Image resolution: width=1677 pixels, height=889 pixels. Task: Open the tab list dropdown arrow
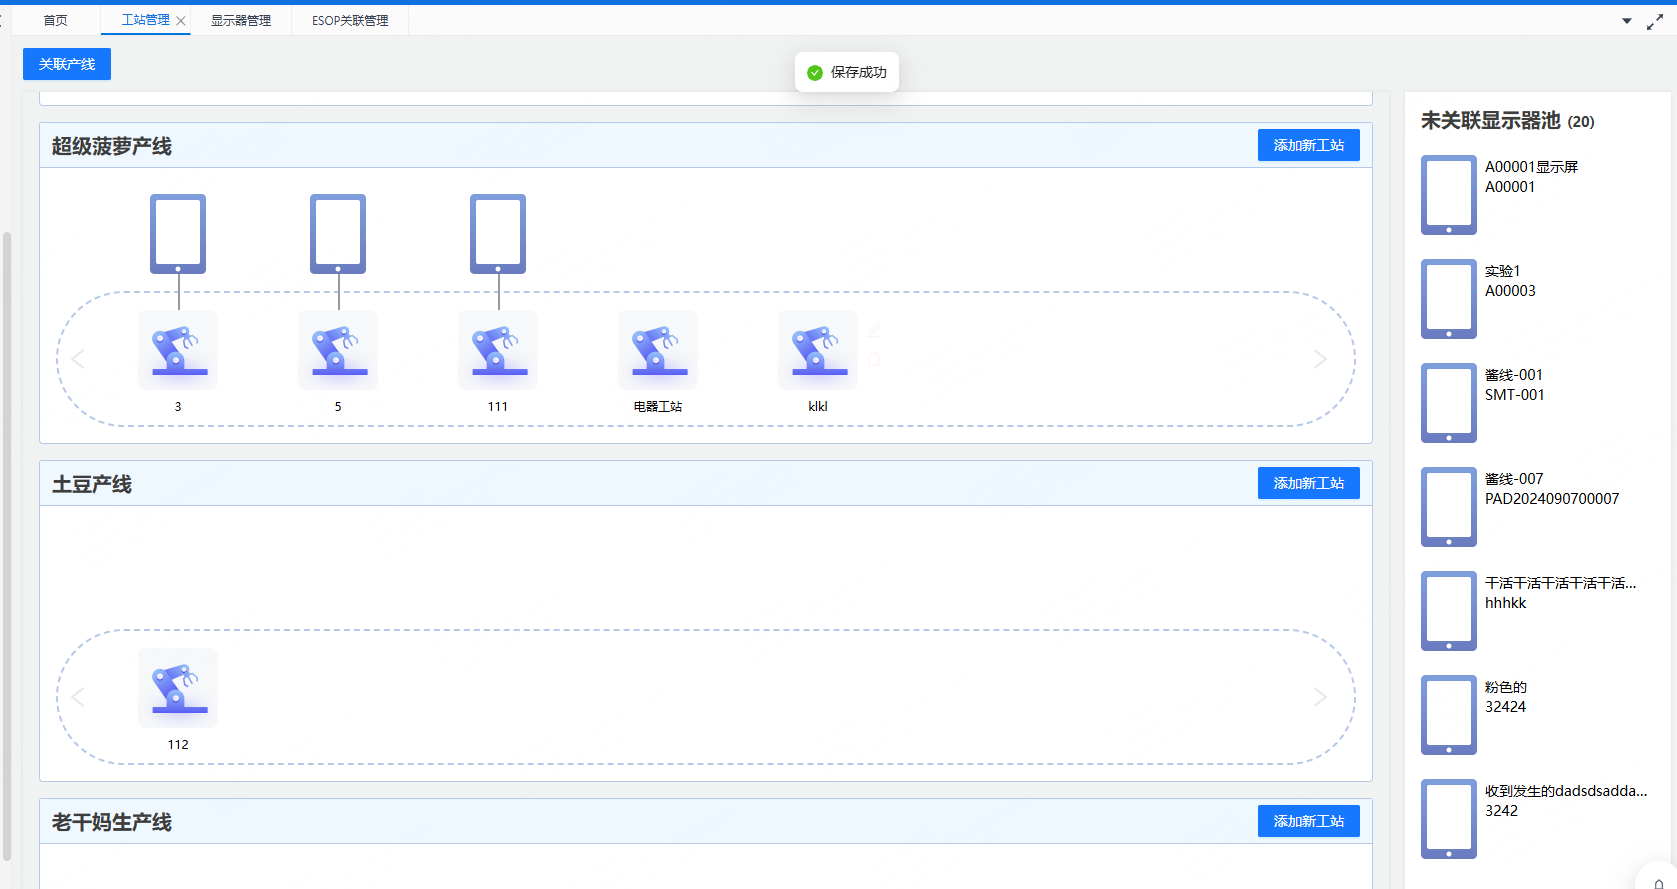[x=1627, y=21]
